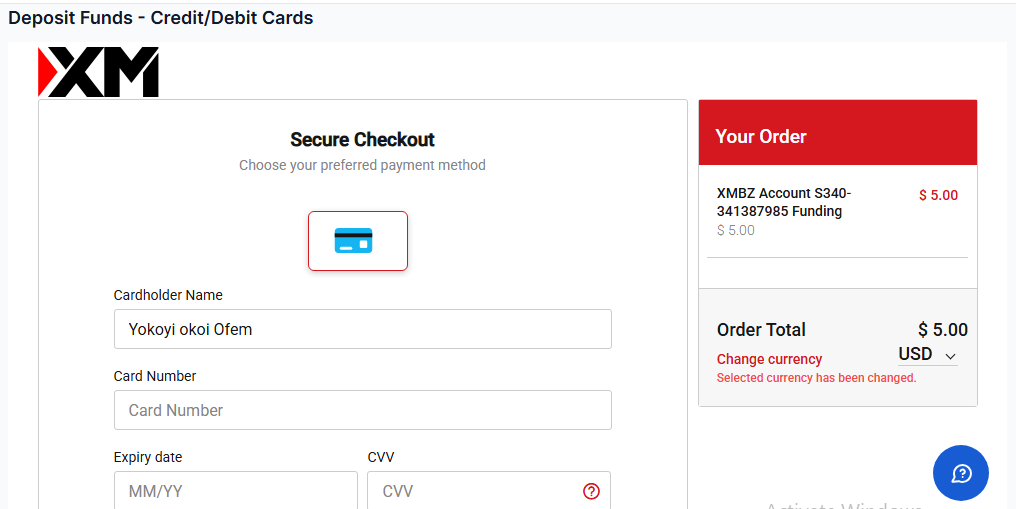The width and height of the screenshot is (1016, 509).
Task: Select the credit card payment method icon
Action: 357,241
